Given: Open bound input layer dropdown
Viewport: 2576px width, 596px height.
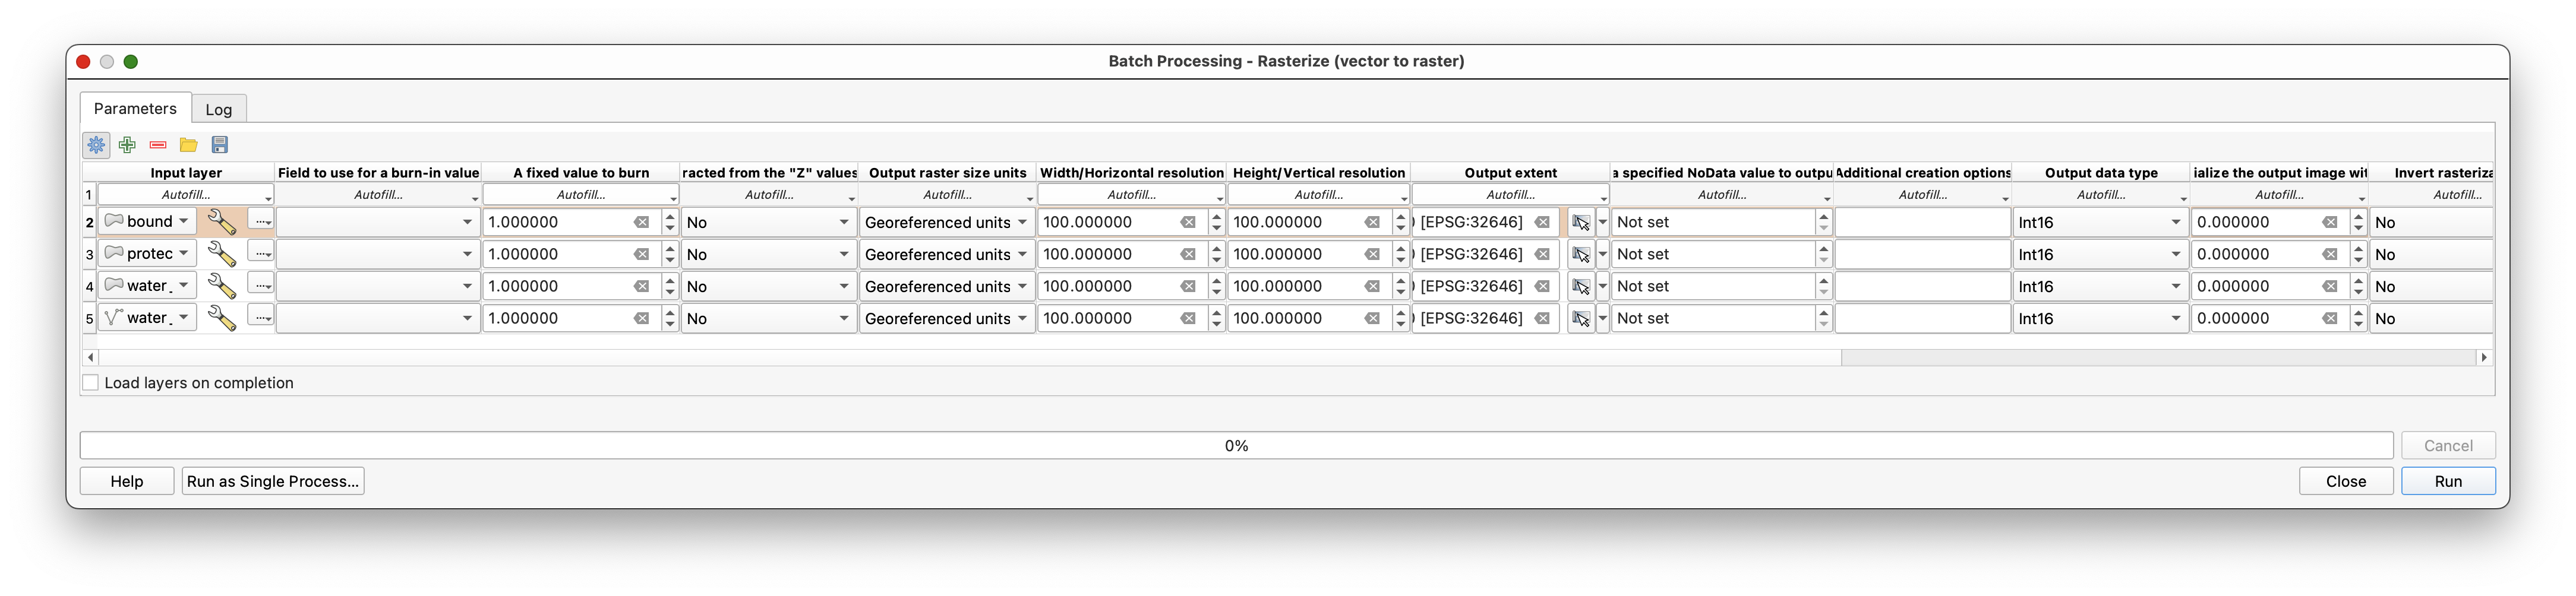Looking at the screenshot, I should click(x=147, y=221).
